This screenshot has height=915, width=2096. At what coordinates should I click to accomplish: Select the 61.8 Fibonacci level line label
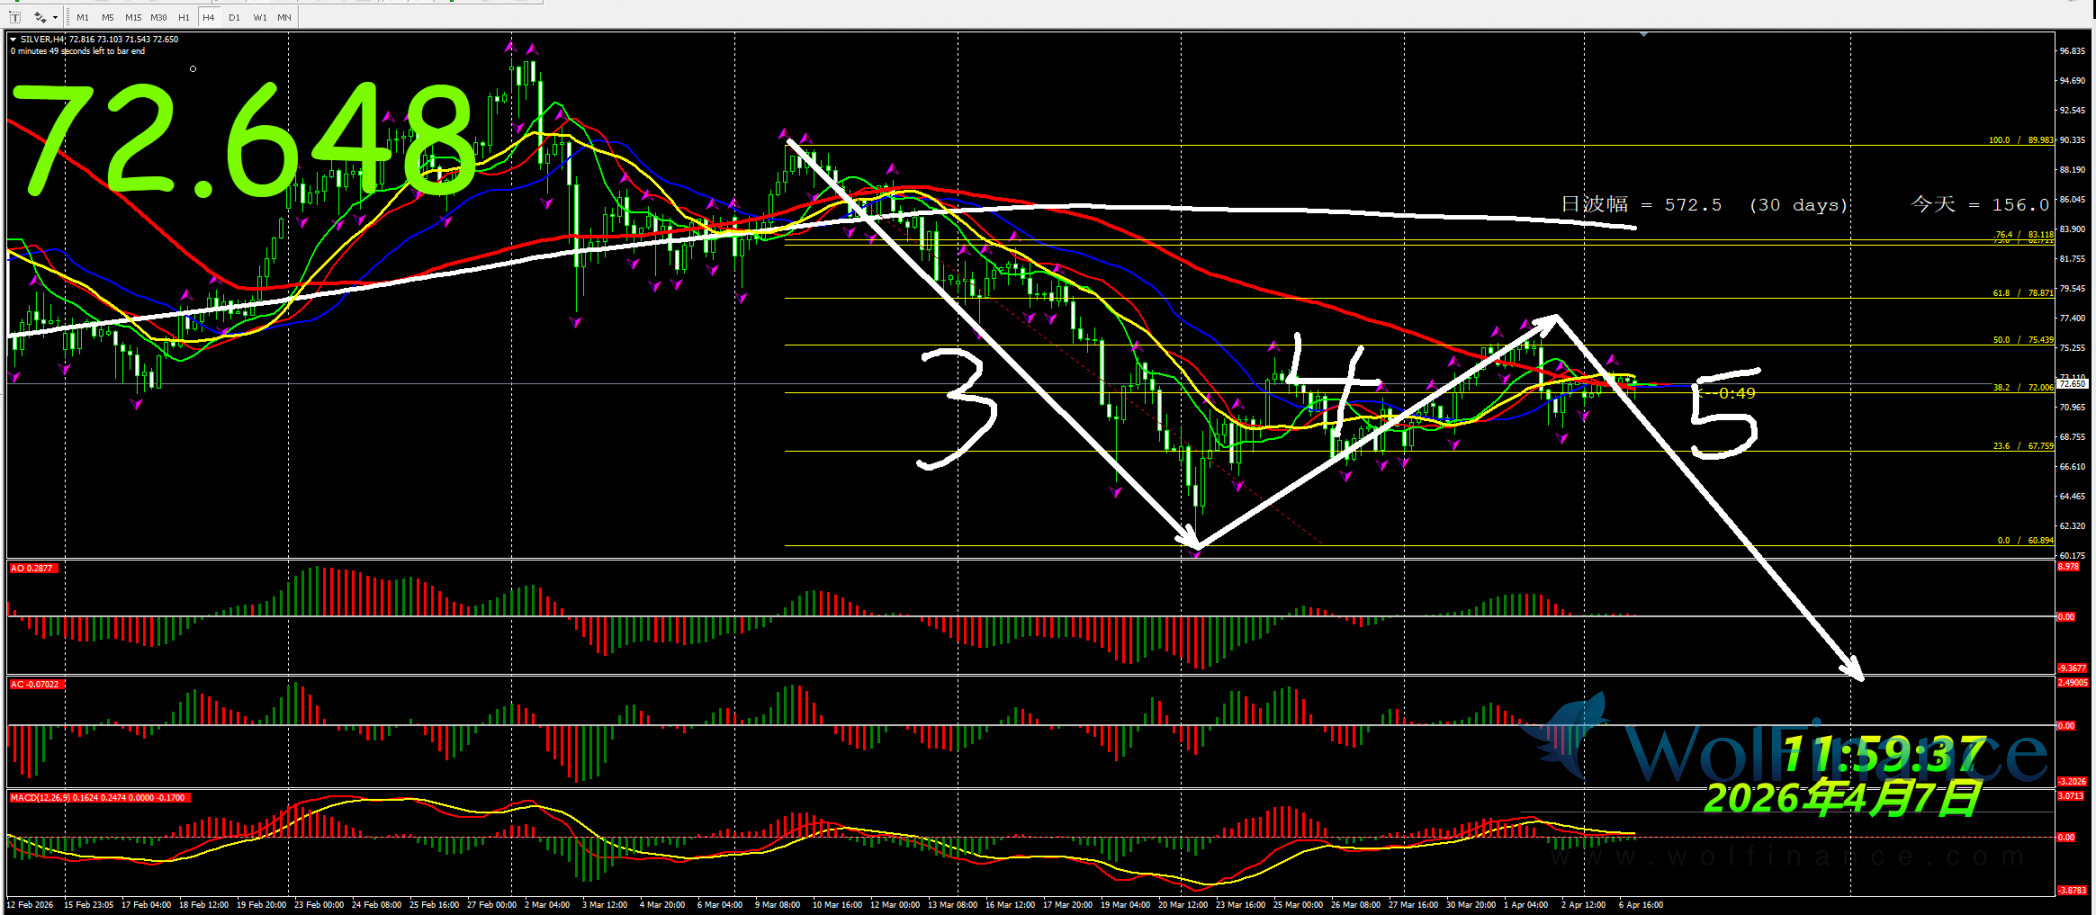tap(2022, 293)
